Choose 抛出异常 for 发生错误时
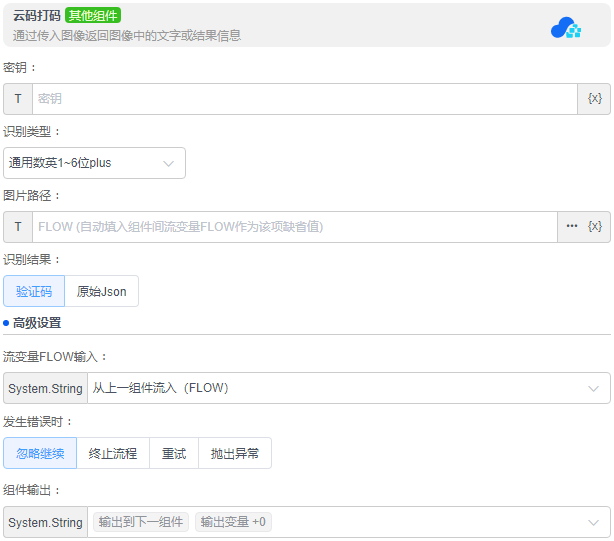The width and height of the screenshot is (614, 541). point(235,453)
